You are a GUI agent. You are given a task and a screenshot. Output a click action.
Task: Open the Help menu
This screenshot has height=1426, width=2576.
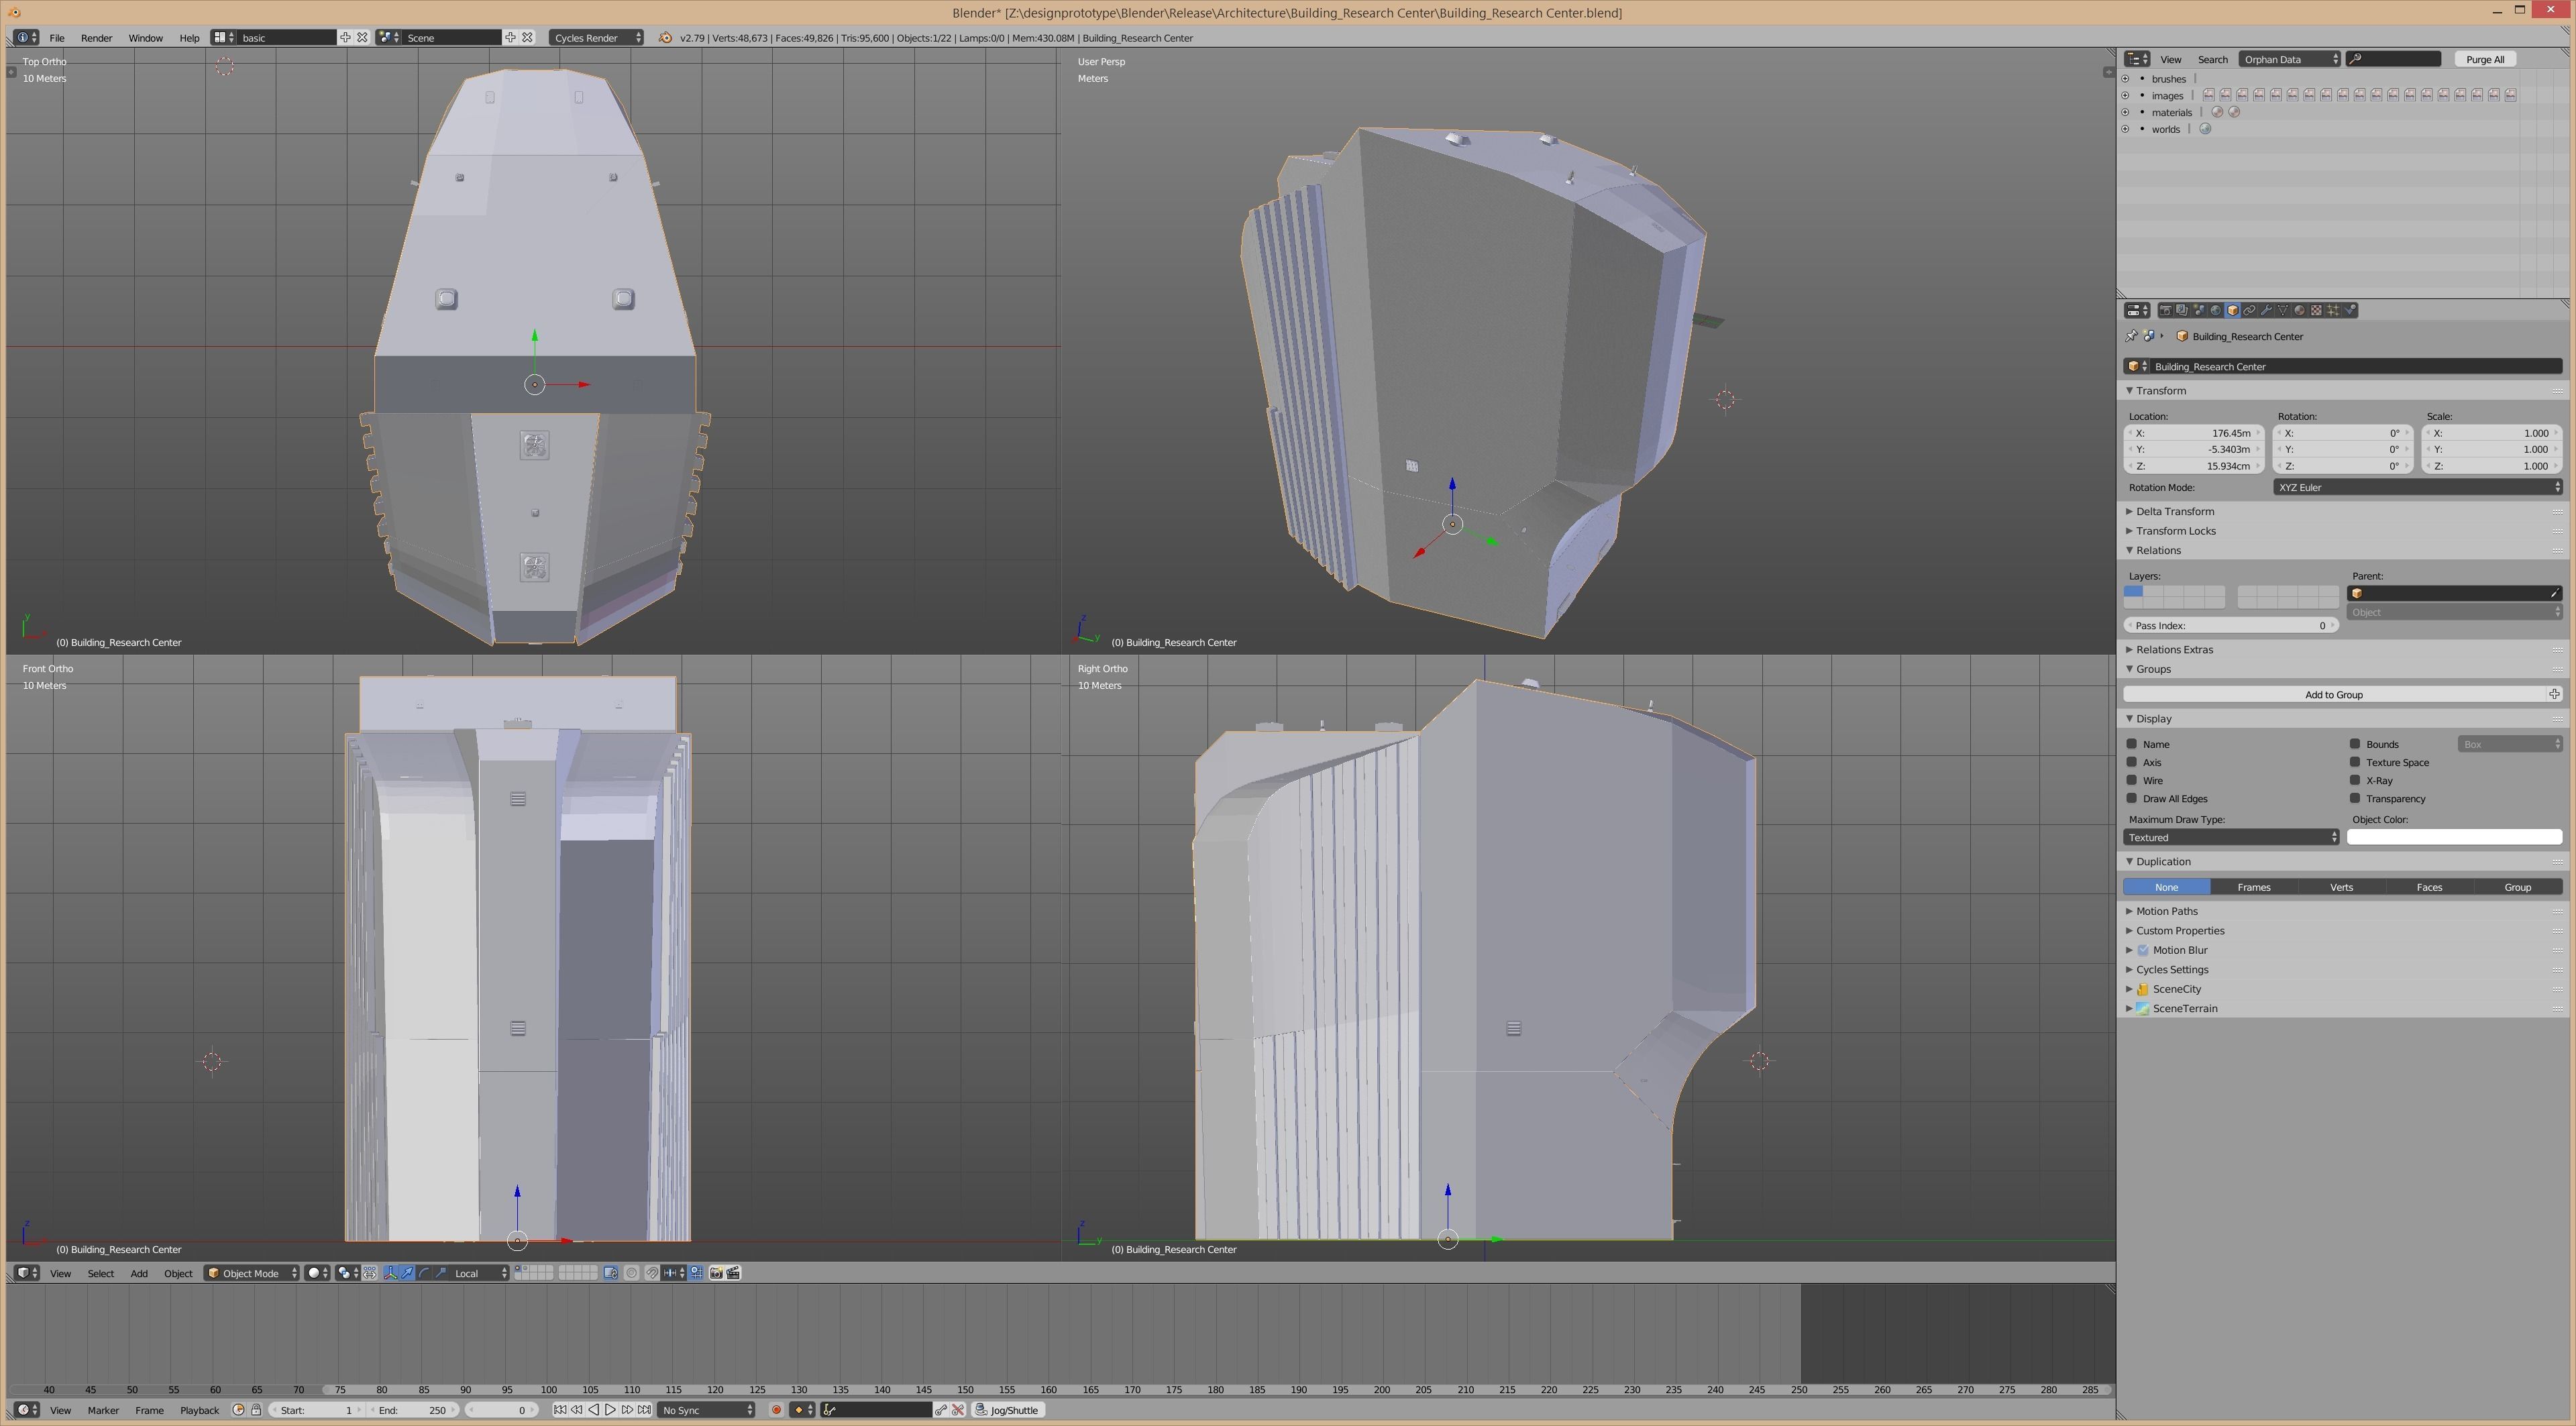tap(189, 38)
